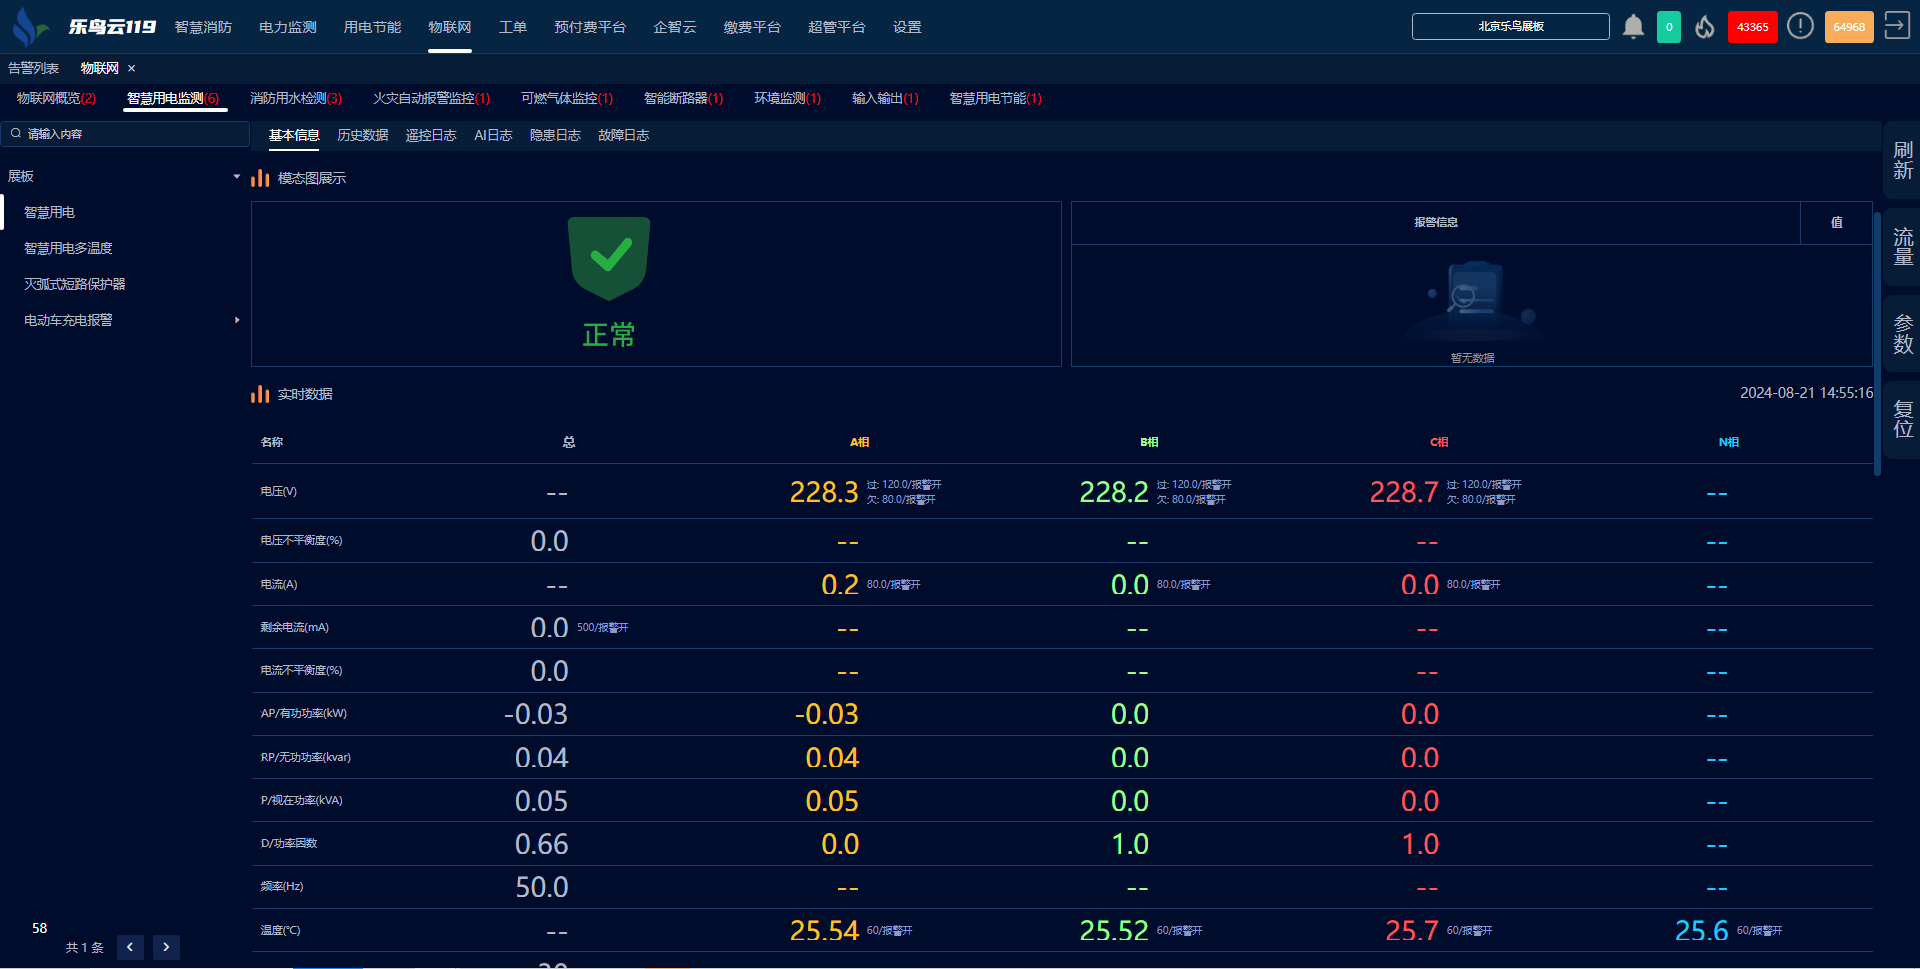Expand the 电动车充电报警 submenu
The width and height of the screenshot is (1920, 969).
pyautogui.click(x=237, y=320)
